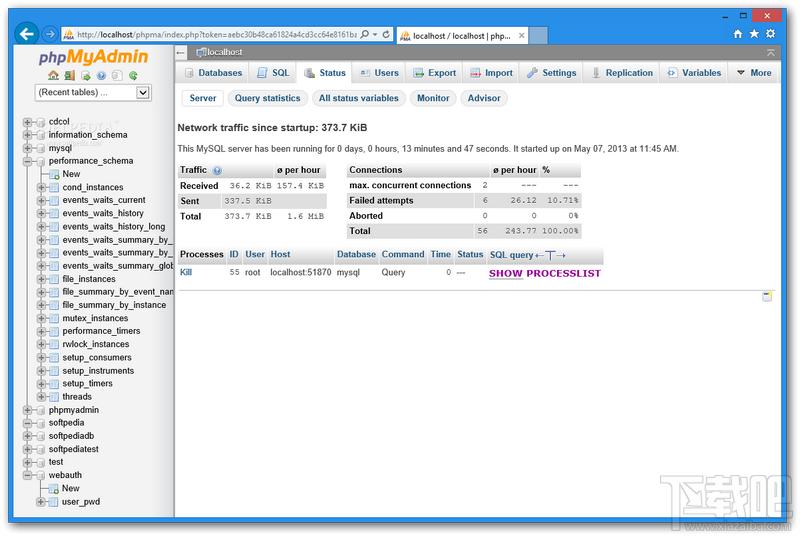Open the Query statistics sub-tab

click(267, 98)
